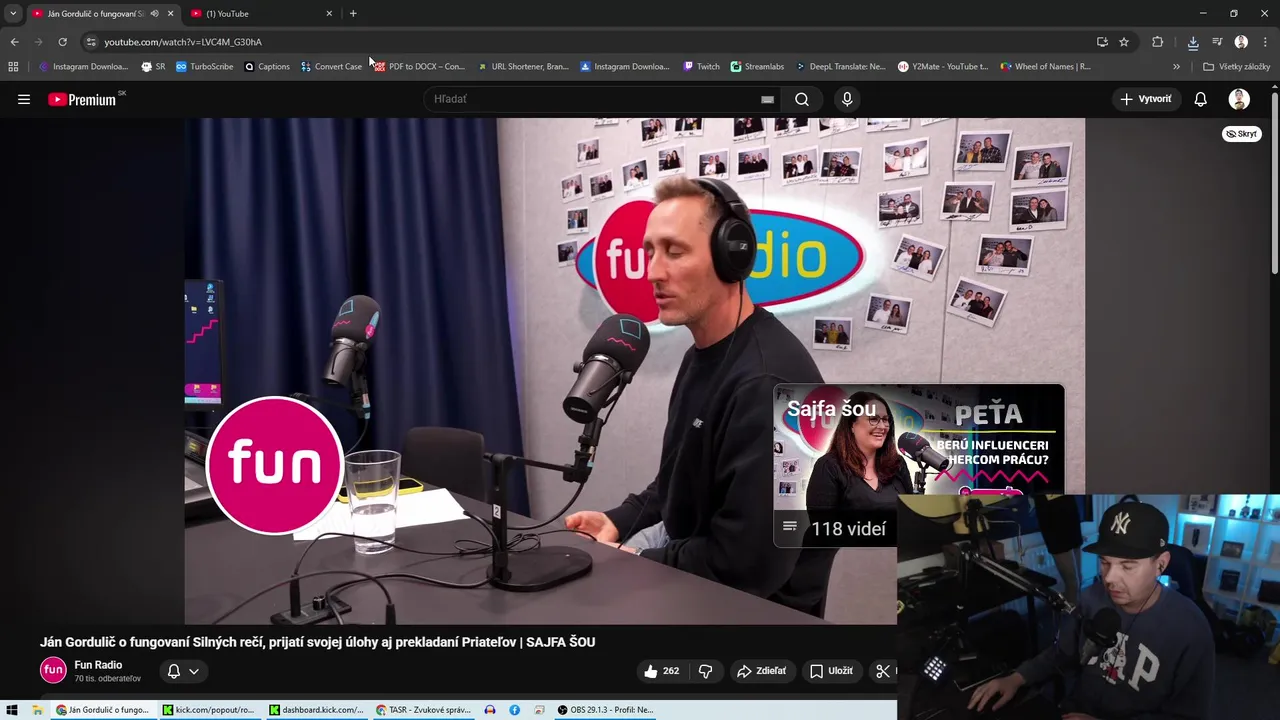Open File Explorer from the taskbar
1280x720 pixels.
(37, 710)
